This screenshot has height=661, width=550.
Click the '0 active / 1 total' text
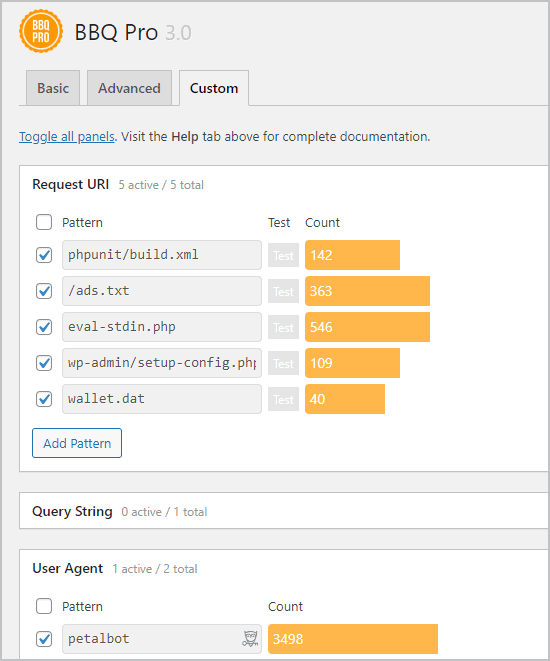coord(164,512)
